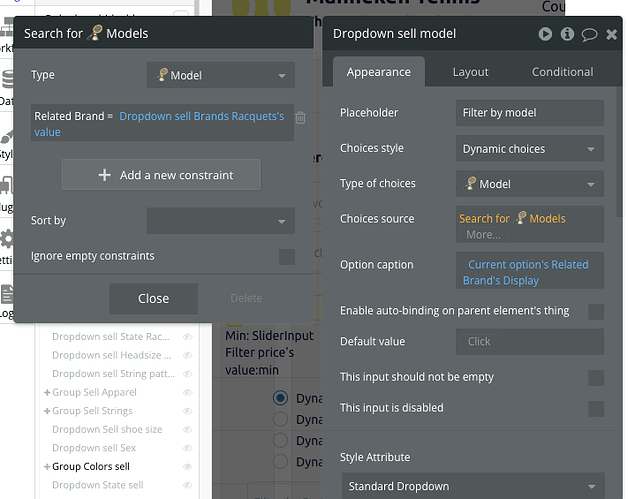
Task: Expand Group Sell Apparel in elements tree
Action: 47,392
